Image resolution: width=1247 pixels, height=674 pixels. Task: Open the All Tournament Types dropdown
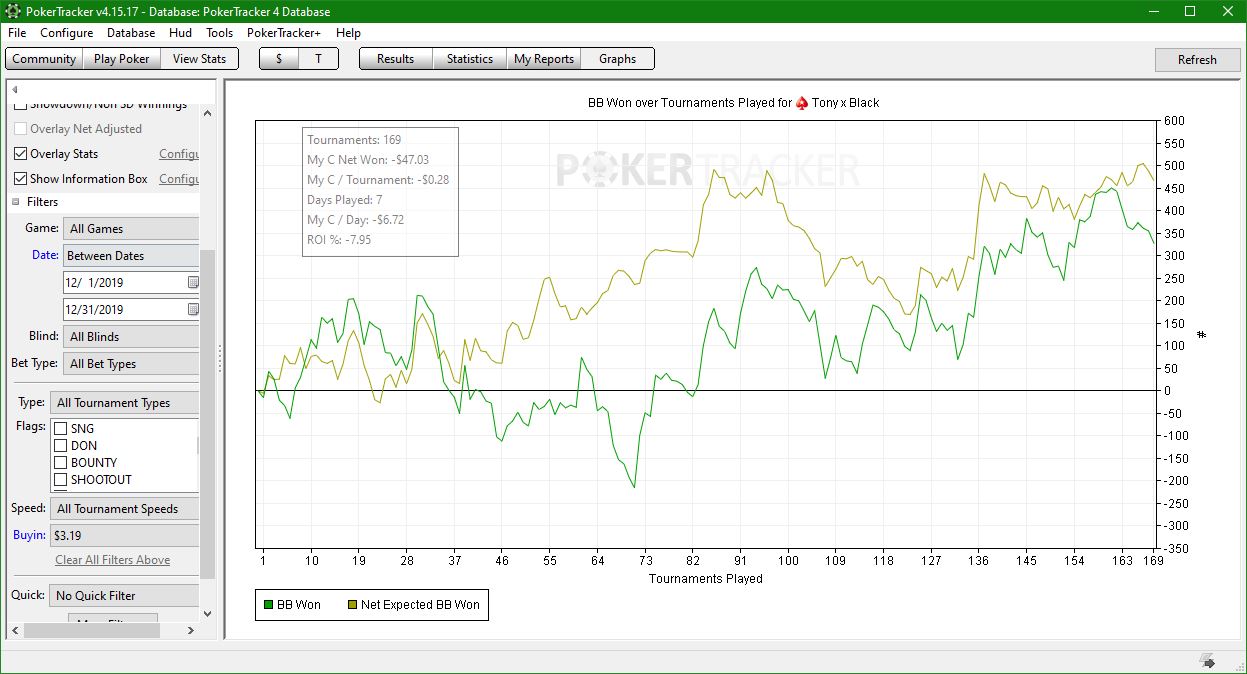(125, 403)
